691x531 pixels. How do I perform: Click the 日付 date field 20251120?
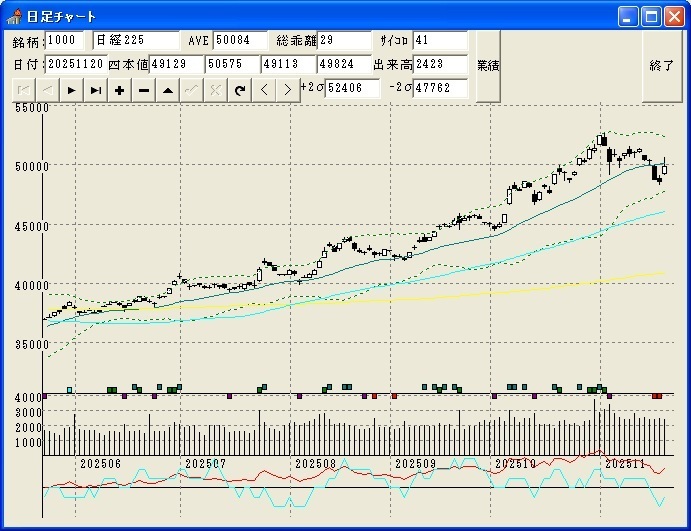pyautogui.click(x=75, y=64)
